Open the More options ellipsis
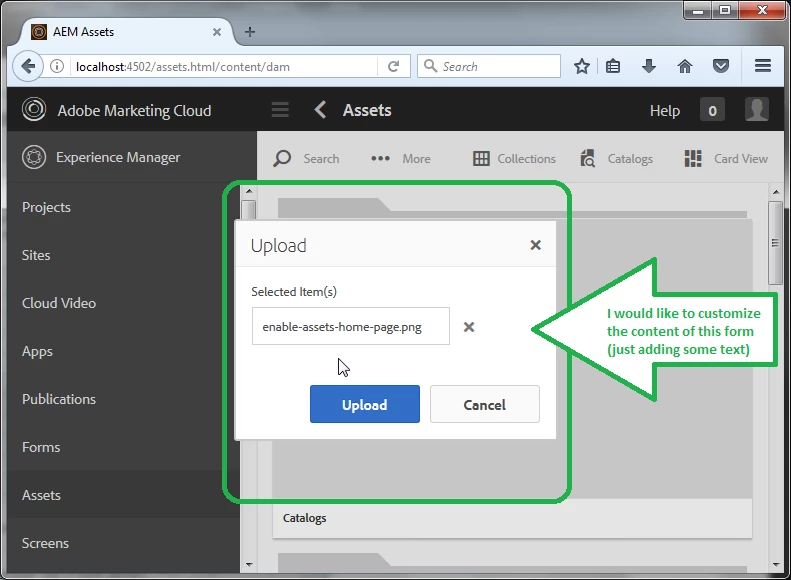This screenshot has height=580, width=791. pos(380,158)
